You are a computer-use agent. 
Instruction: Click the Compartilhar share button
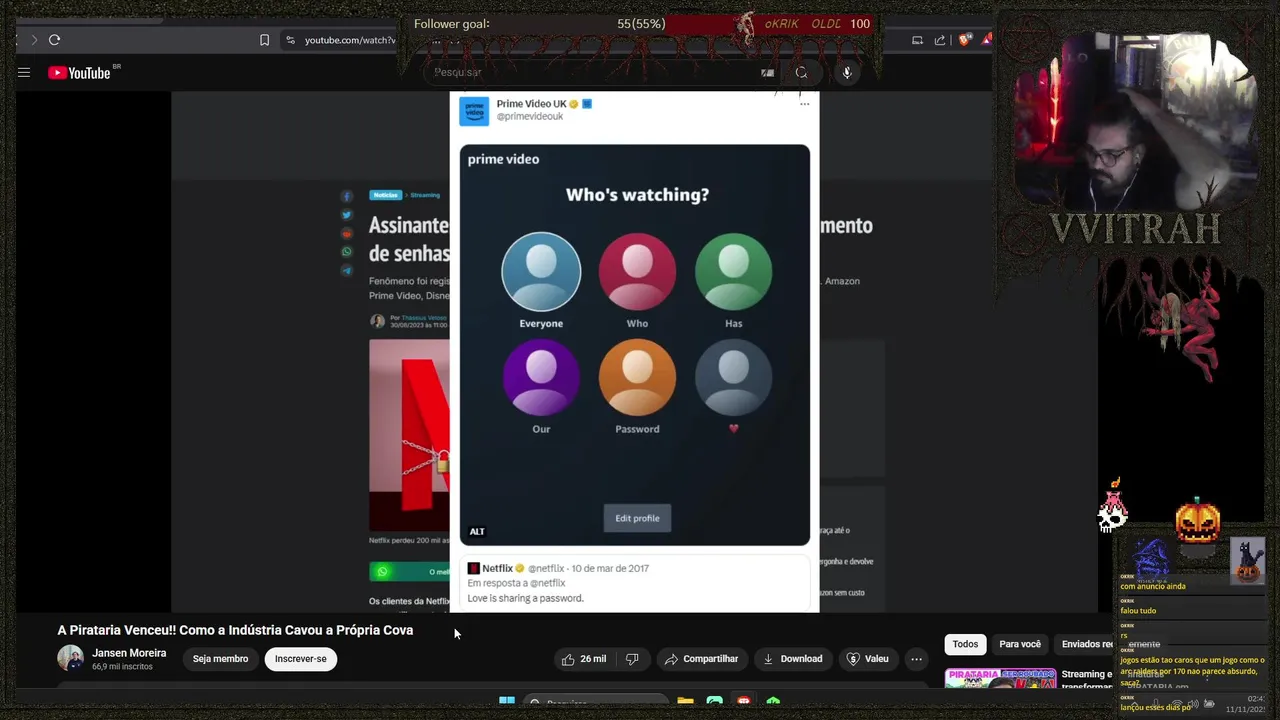701,659
